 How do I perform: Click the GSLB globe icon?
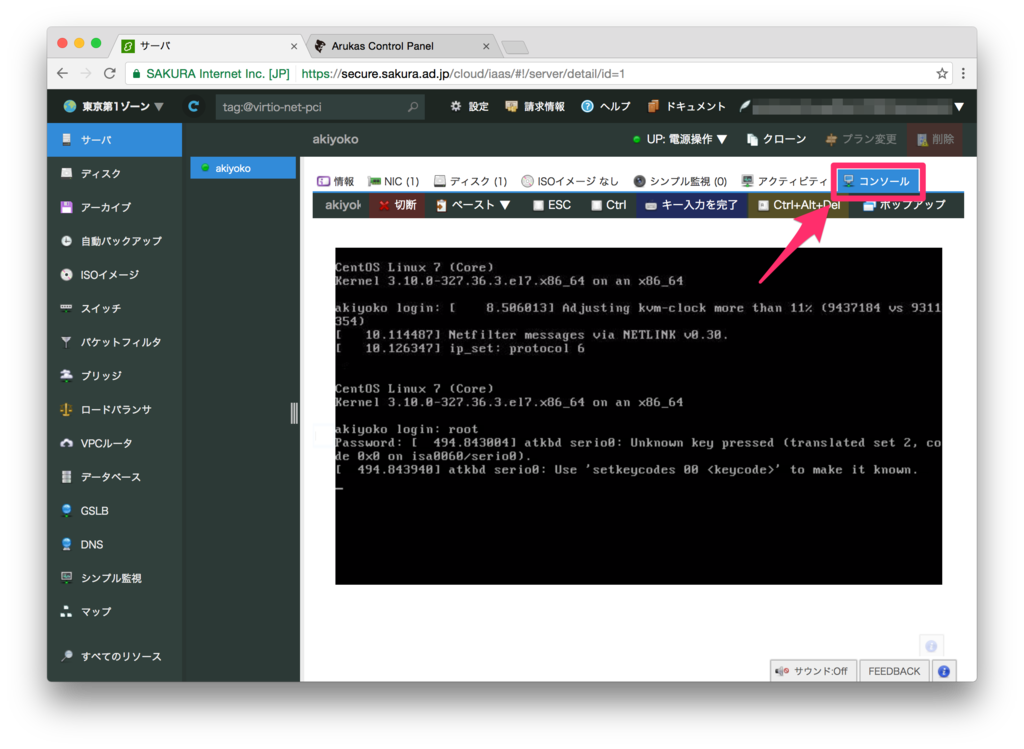coord(66,511)
